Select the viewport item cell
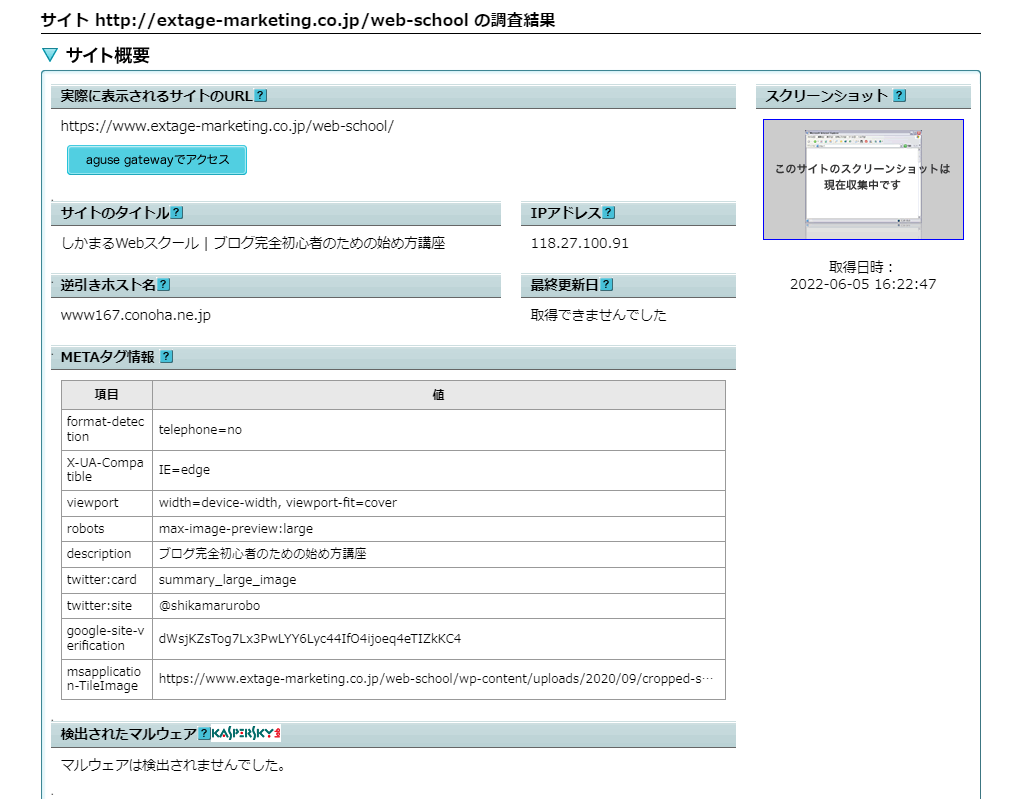The height and width of the screenshot is (799, 1033). pyautogui.click(x=107, y=503)
